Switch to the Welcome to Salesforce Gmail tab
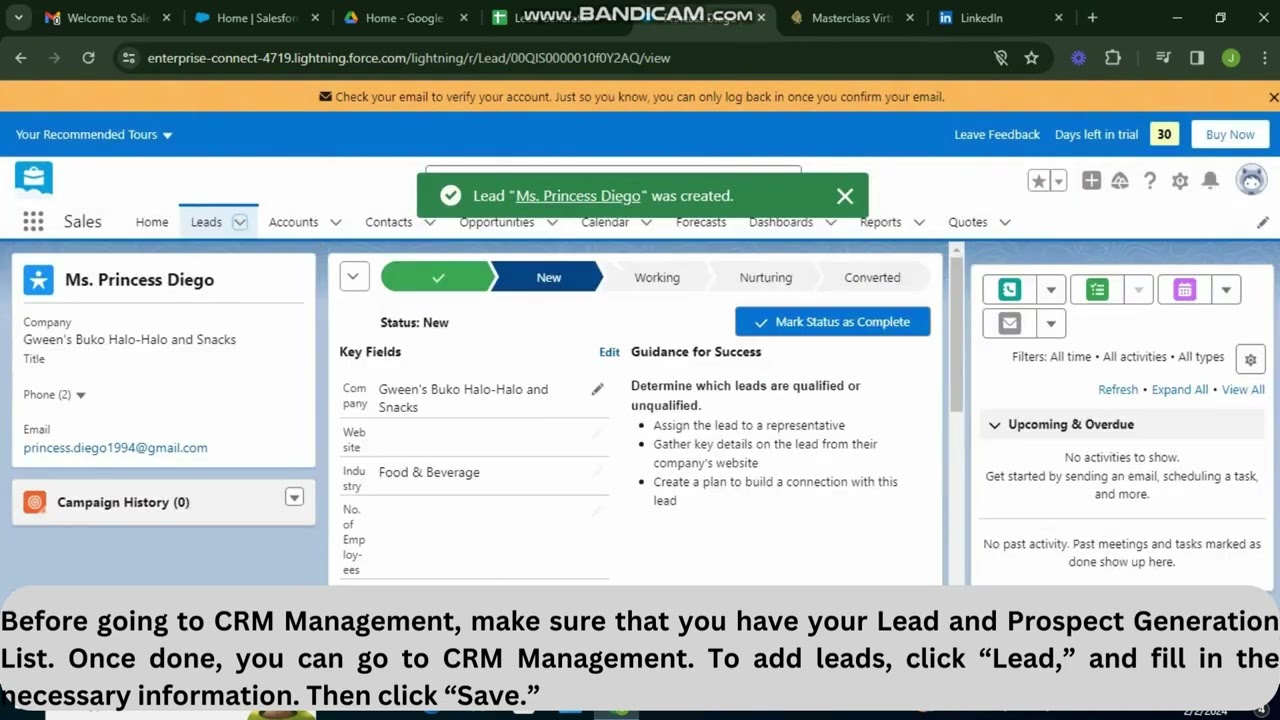 (x=108, y=18)
